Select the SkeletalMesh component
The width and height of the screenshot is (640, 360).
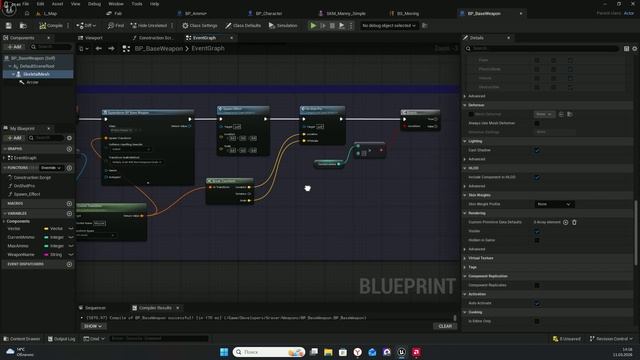[36, 74]
